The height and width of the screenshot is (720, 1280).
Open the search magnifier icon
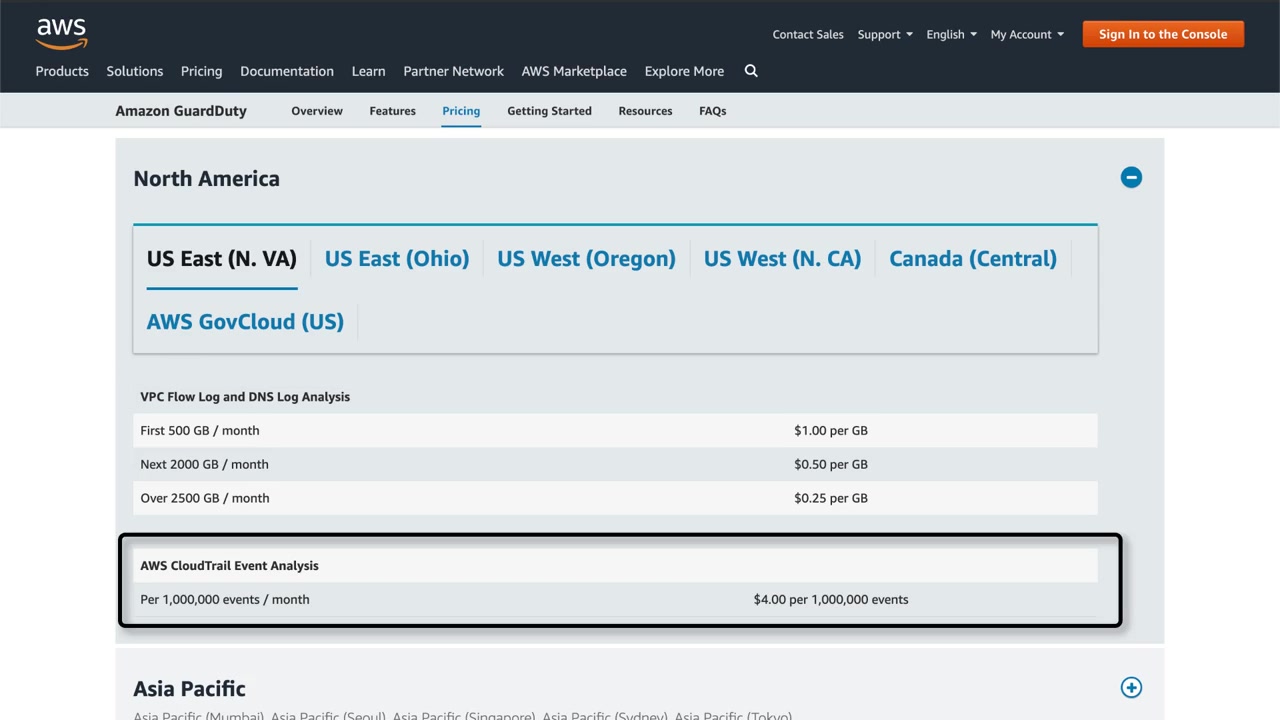pyautogui.click(x=751, y=71)
